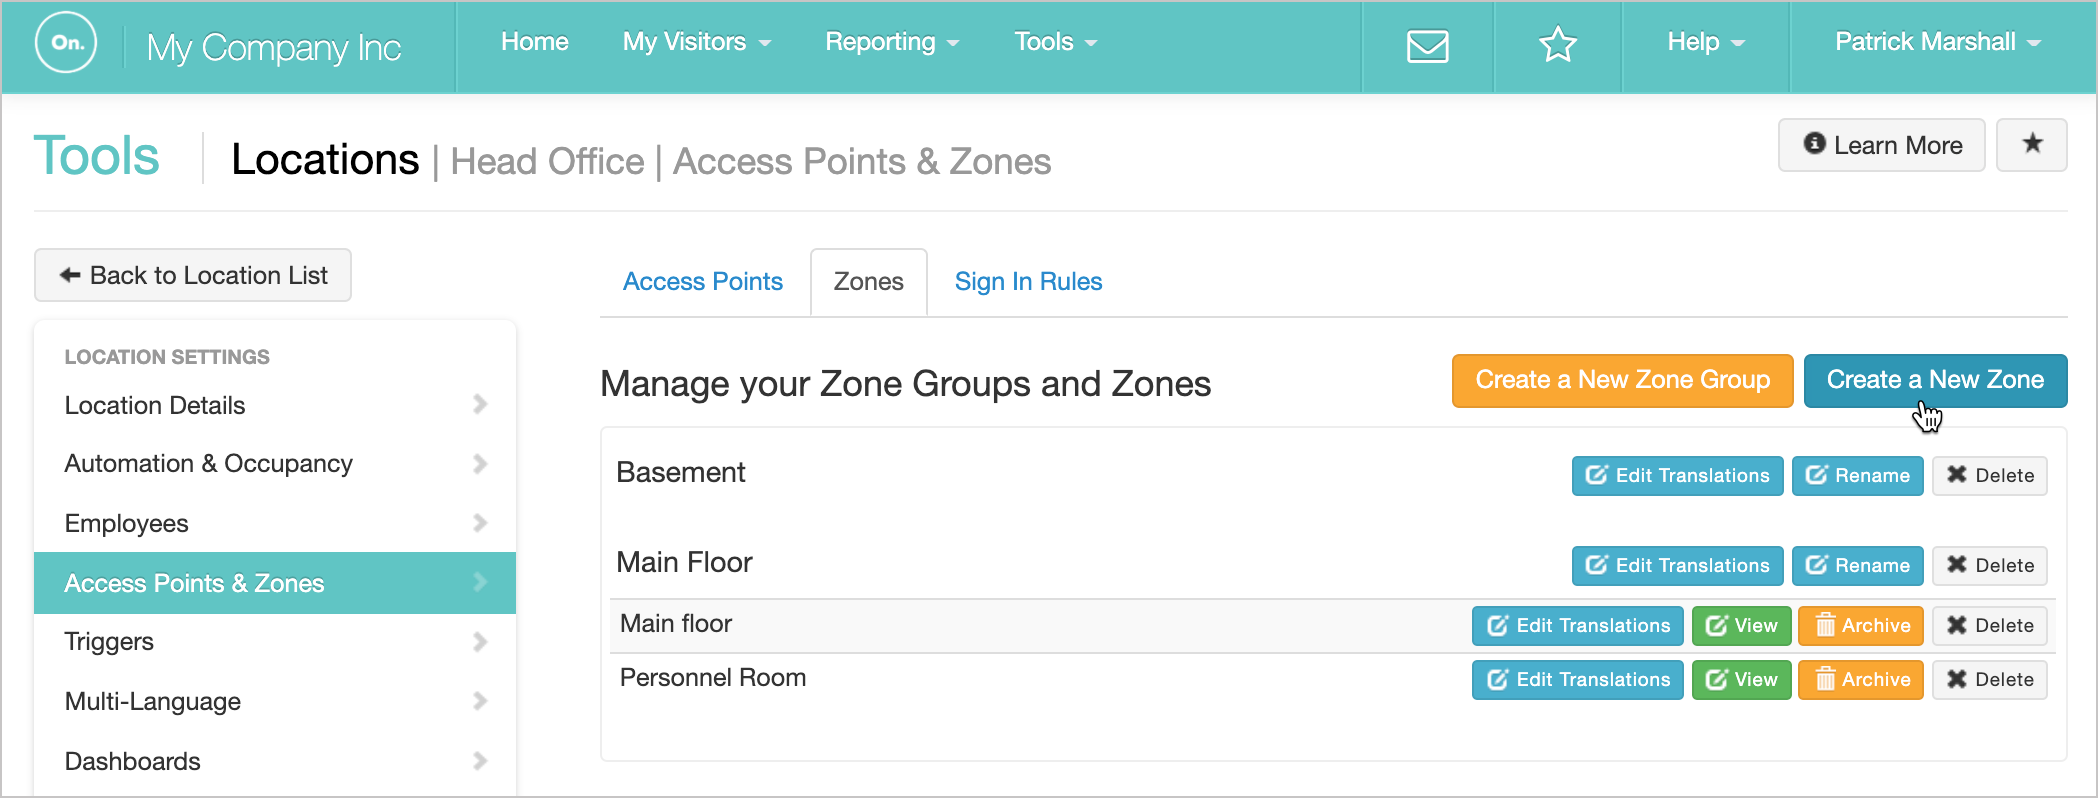2098x798 pixels.
Task: Click the On. company logo icon
Action: (x=66, y=43)
